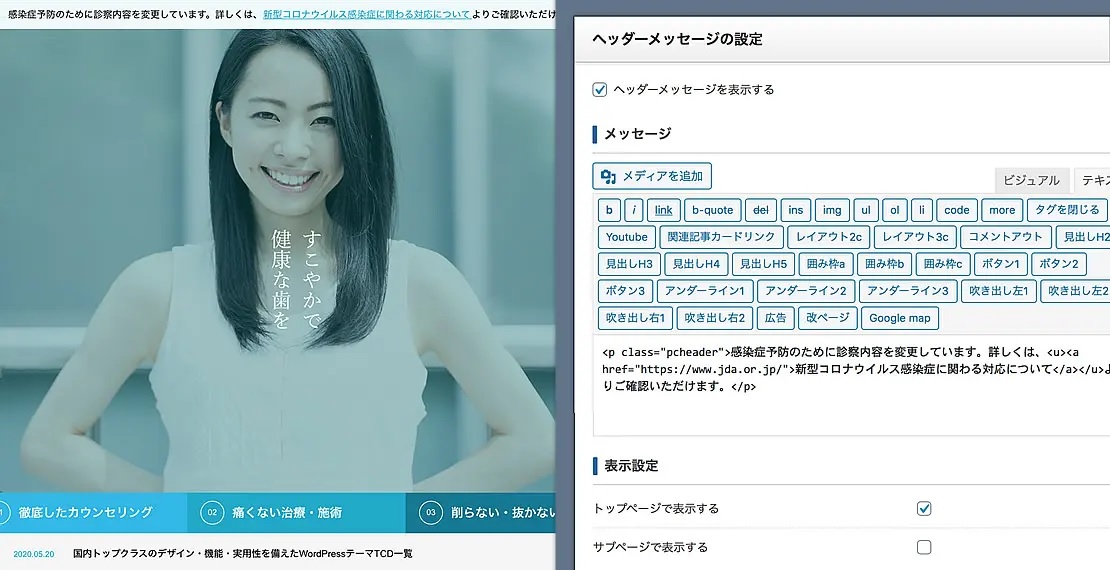Switch to the テキスト editor tab

(1093, 180)
